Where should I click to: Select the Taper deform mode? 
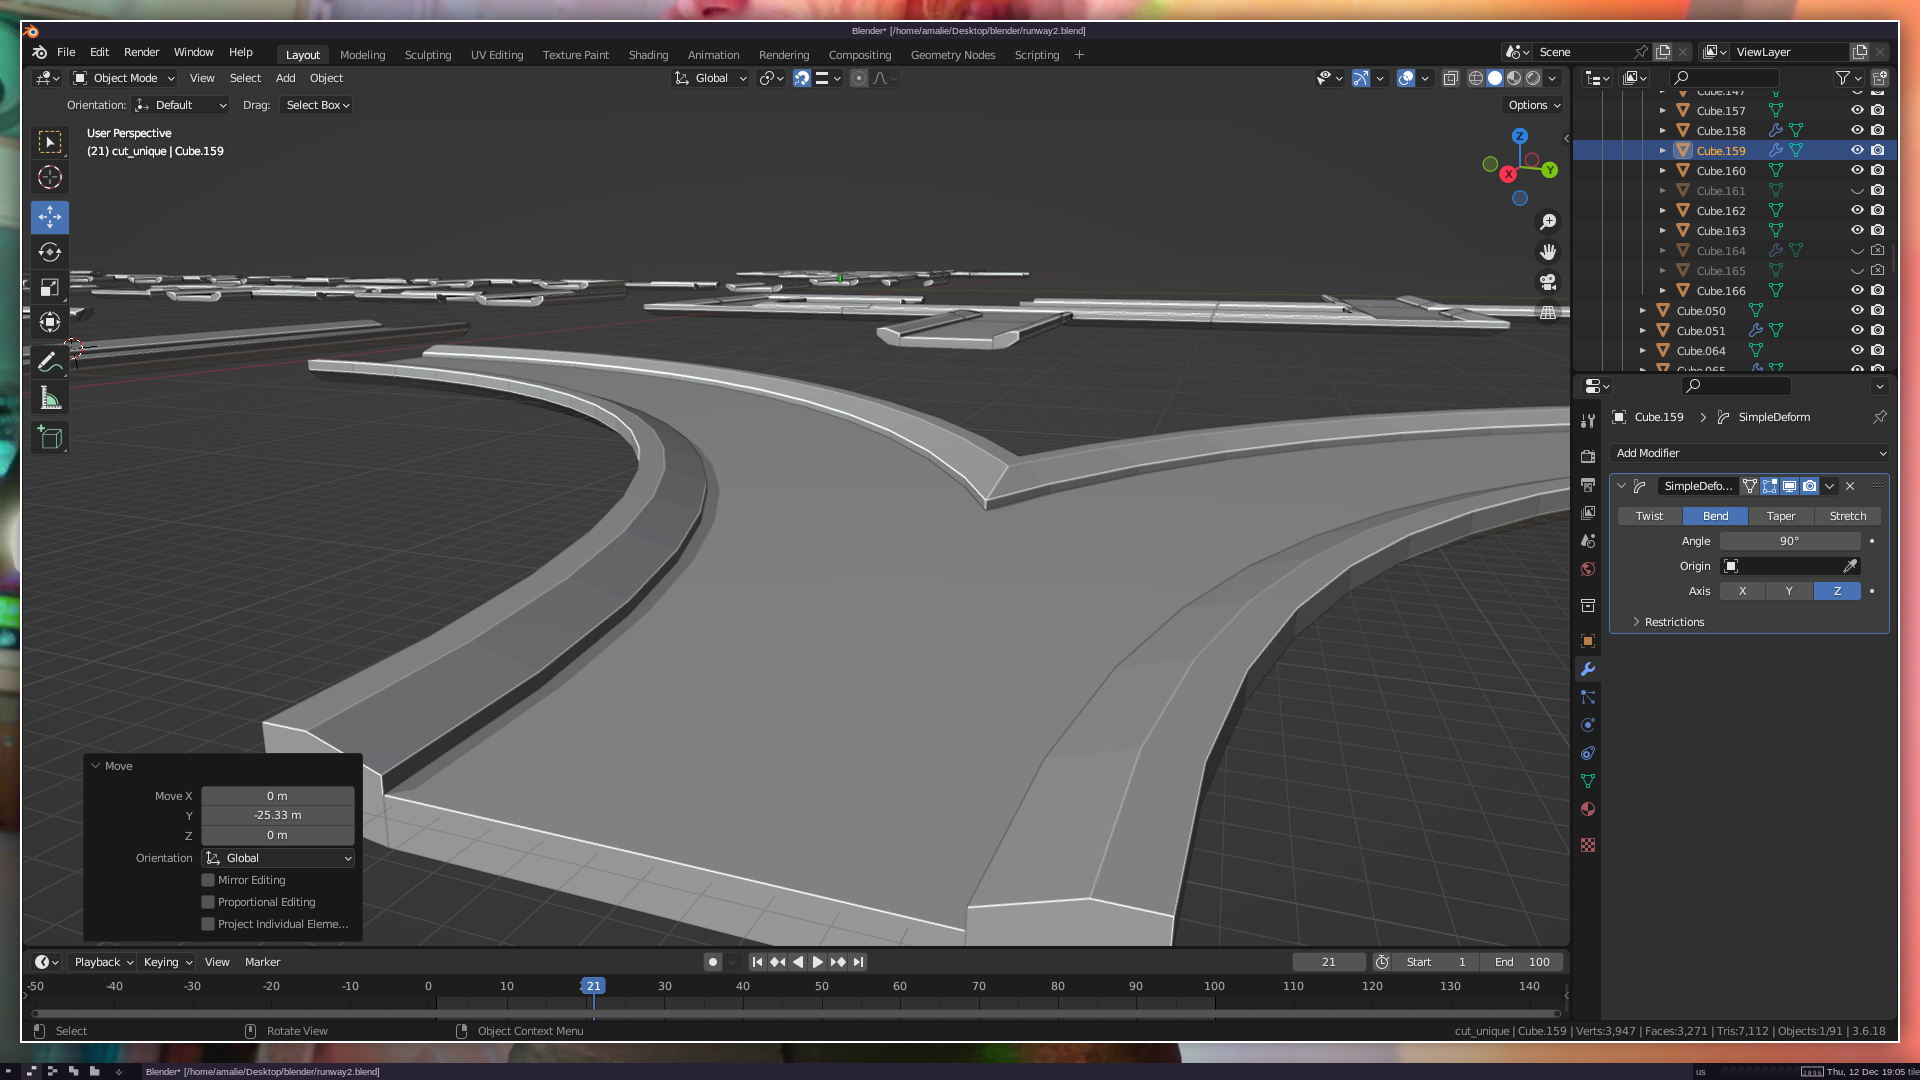[1780, 516]
